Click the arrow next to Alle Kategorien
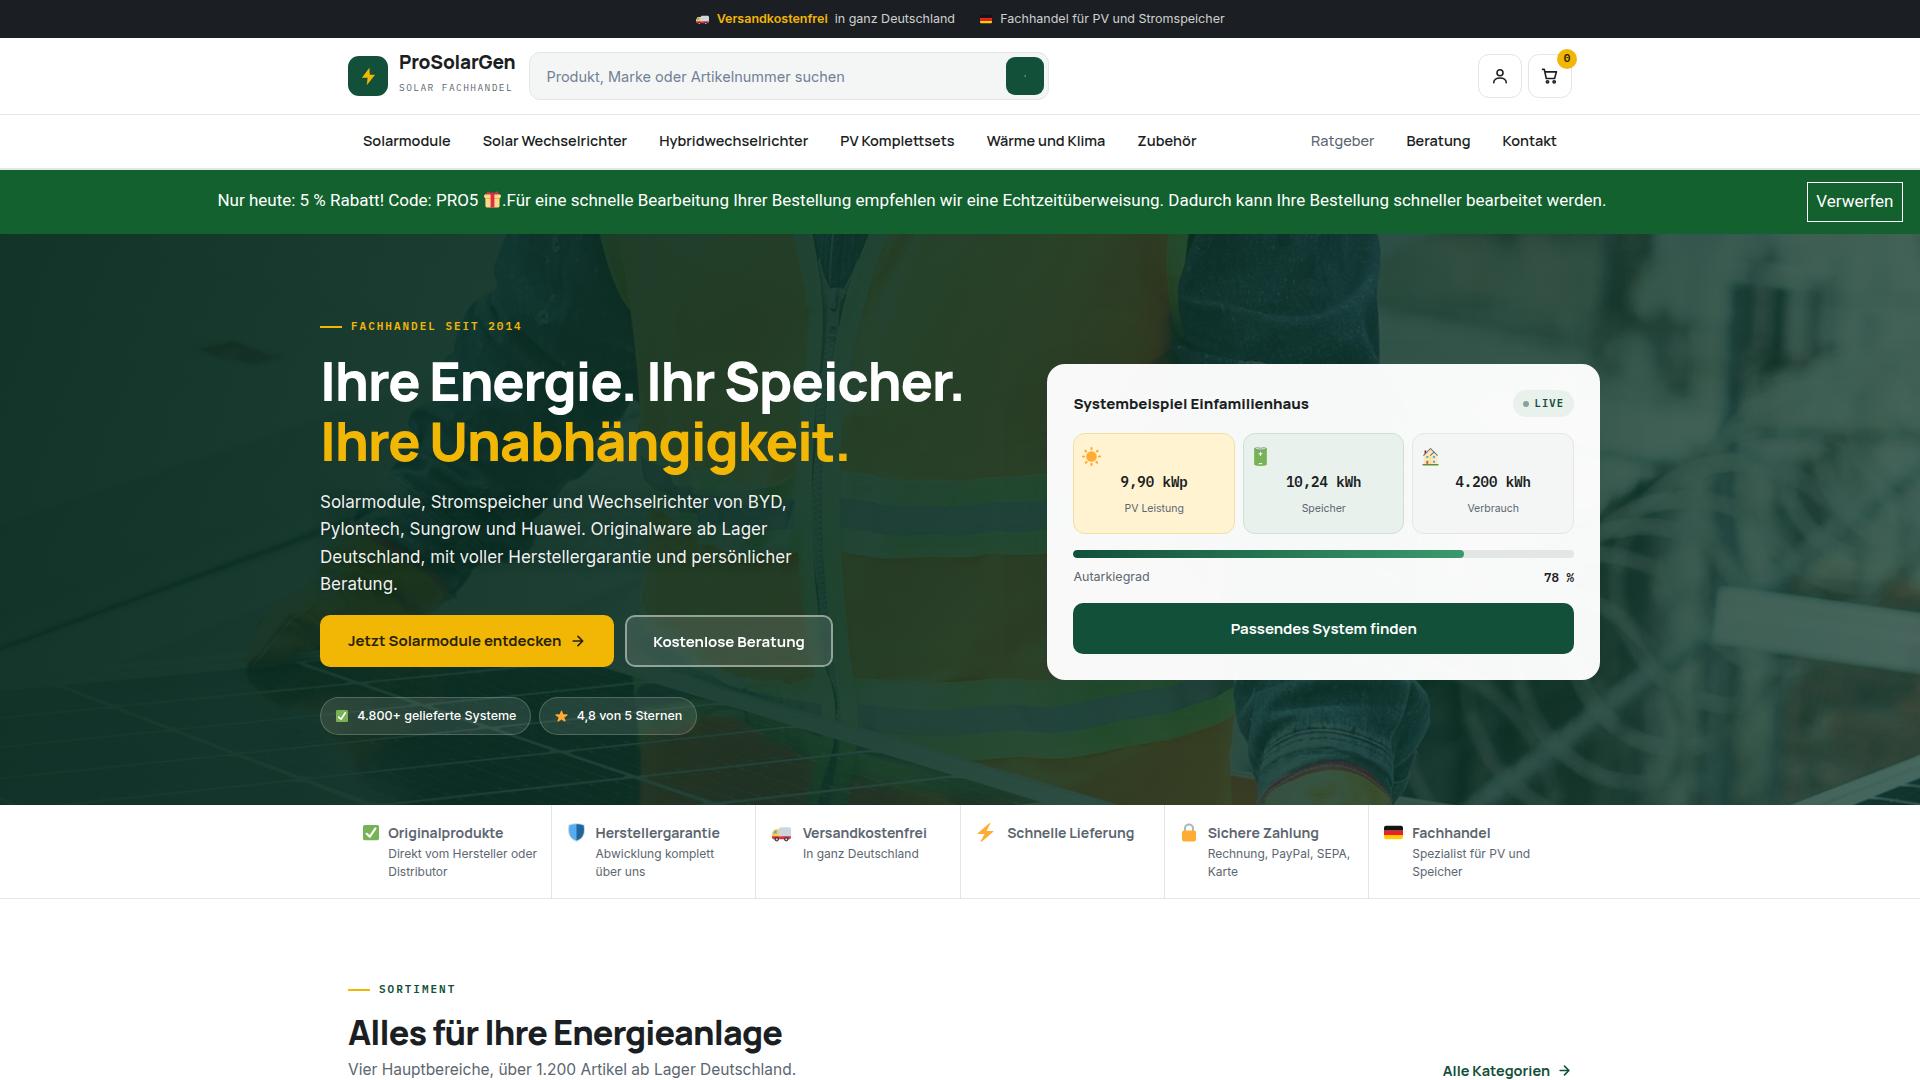Screen dimensions: 1920x1080 [x=1564, y=1071]
